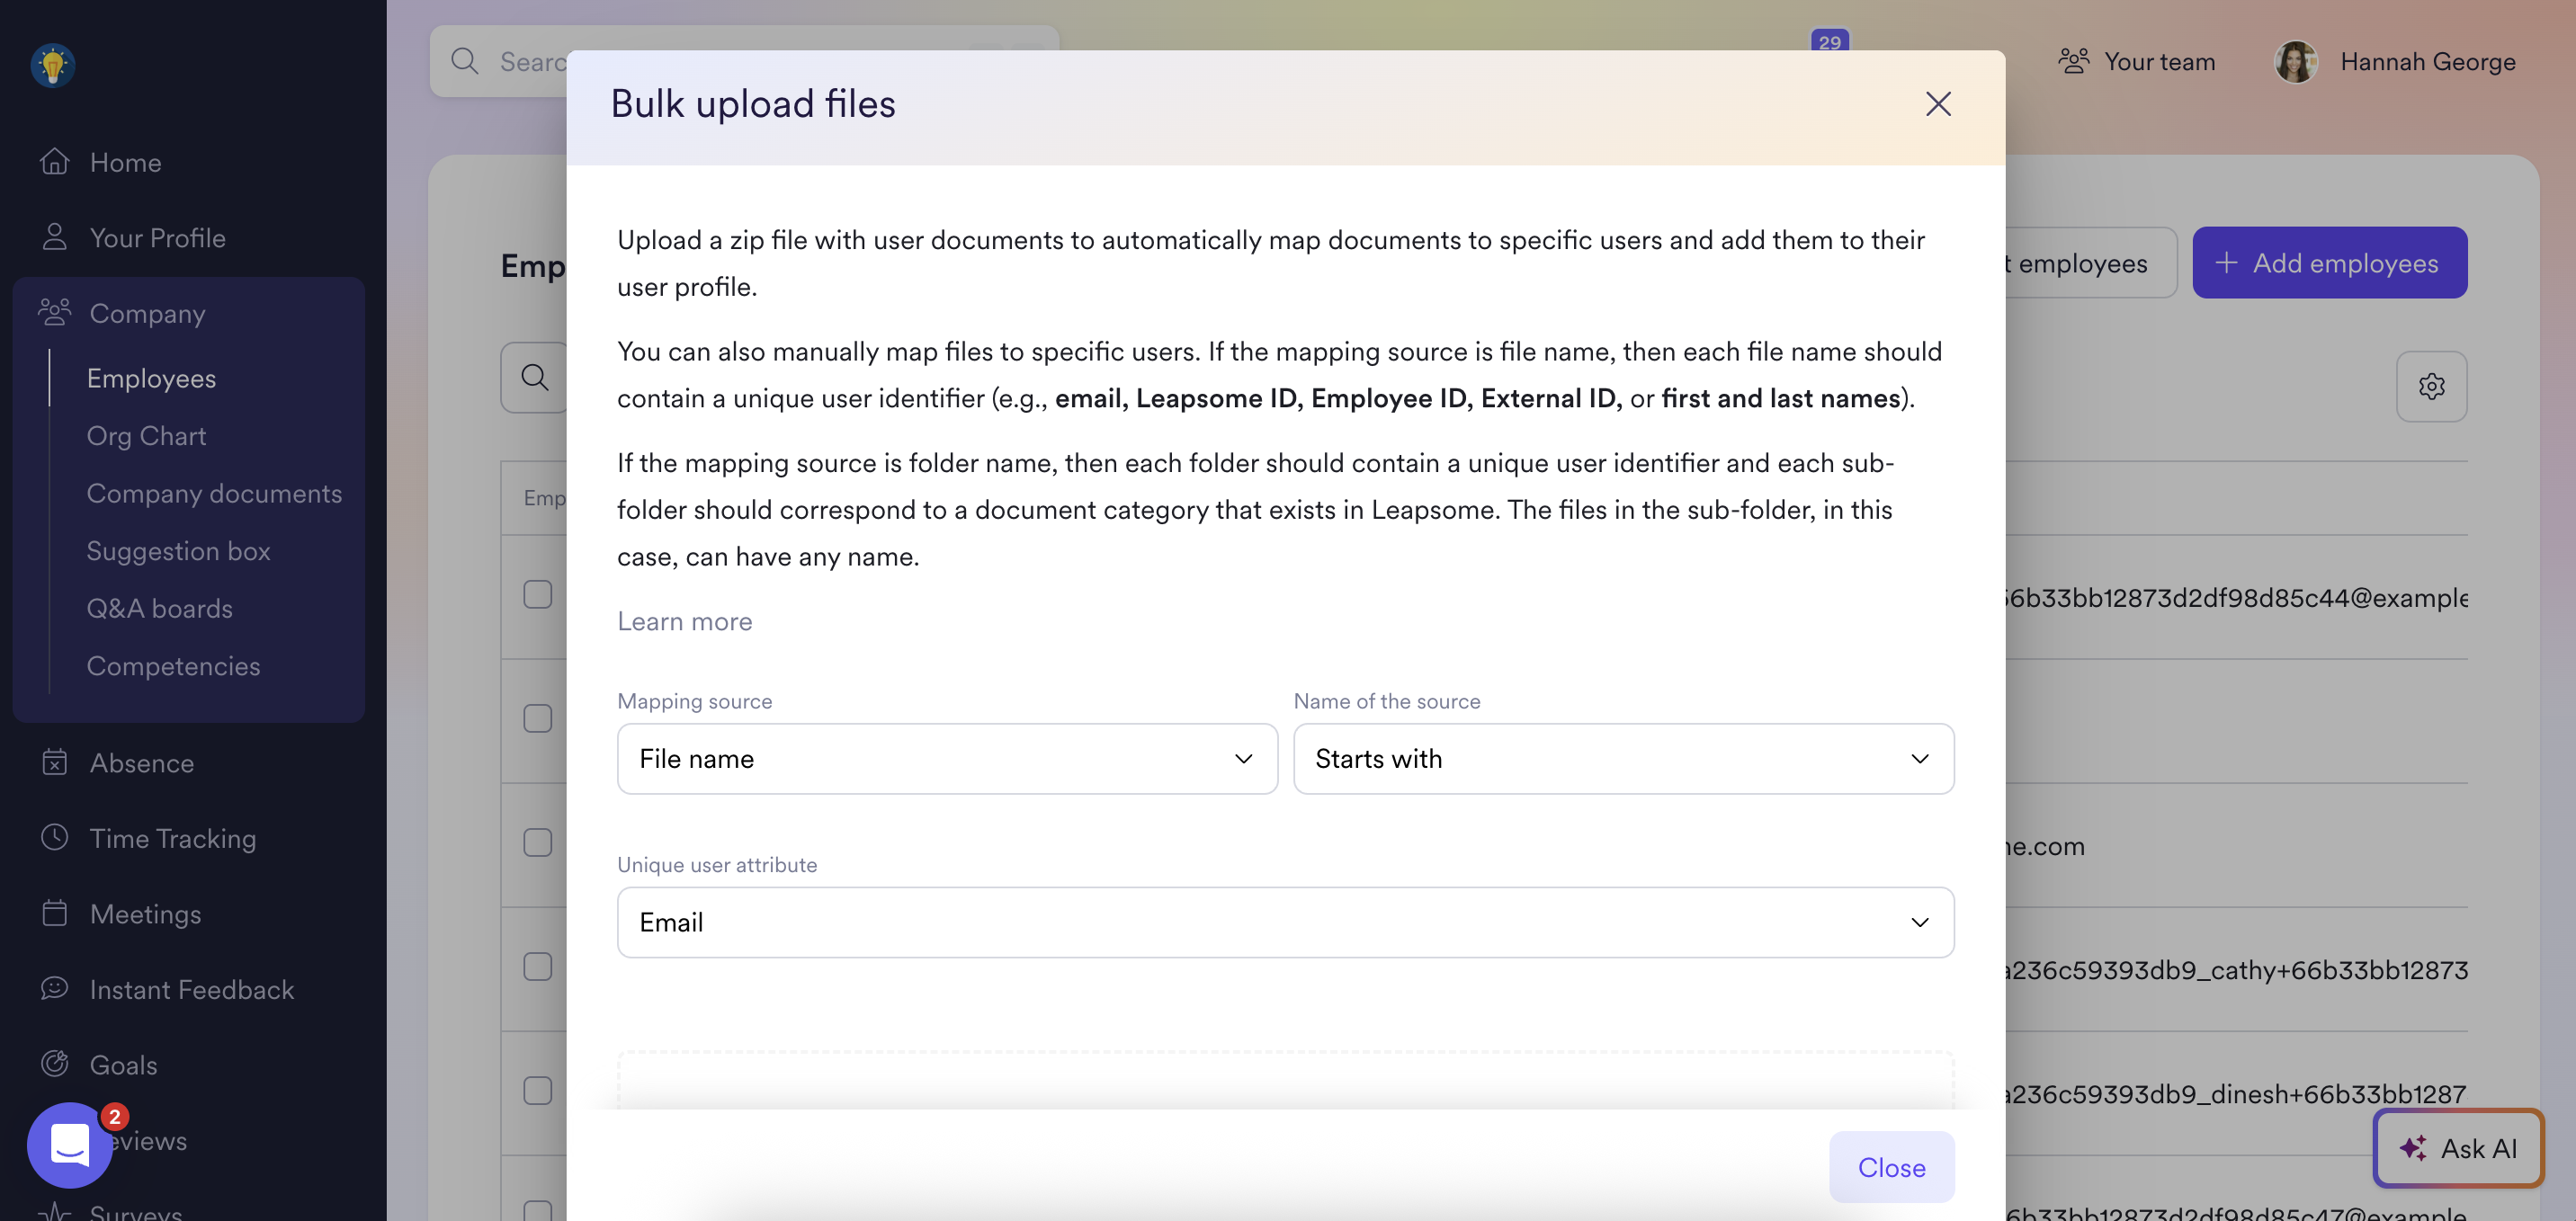Close the Bulk upload files dialog with X

1938,104
